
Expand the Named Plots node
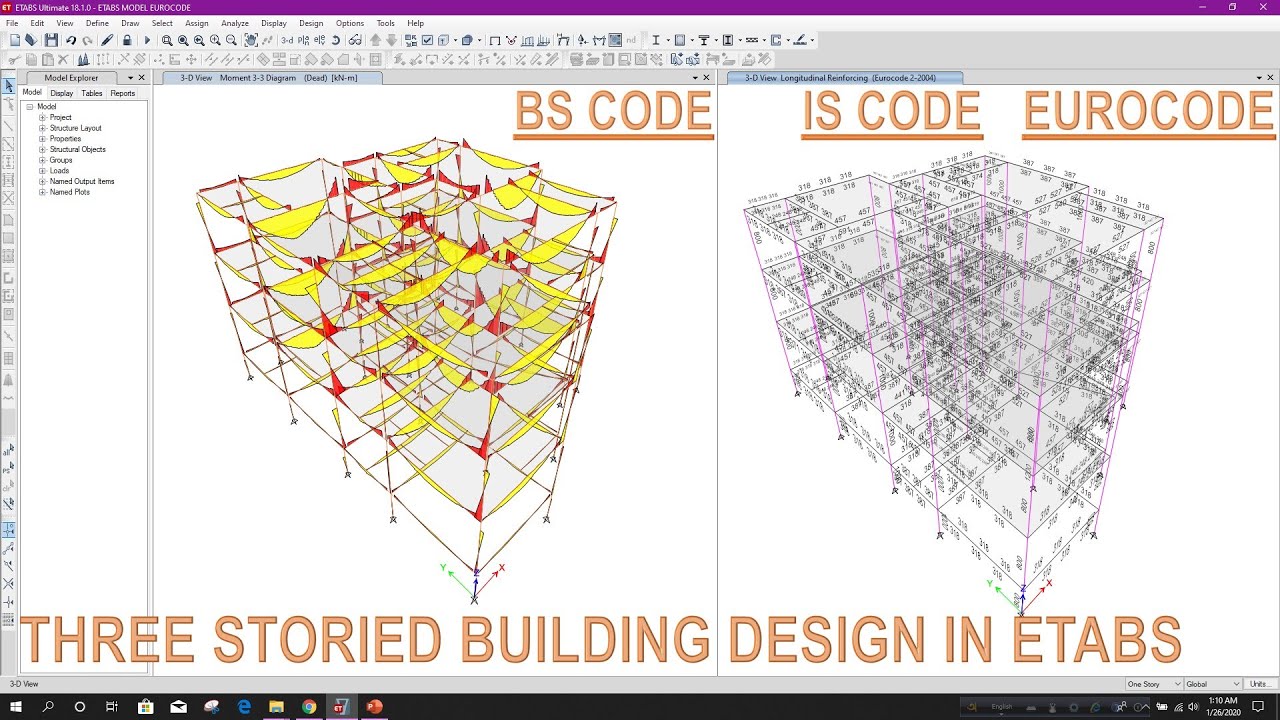[43, 192]
